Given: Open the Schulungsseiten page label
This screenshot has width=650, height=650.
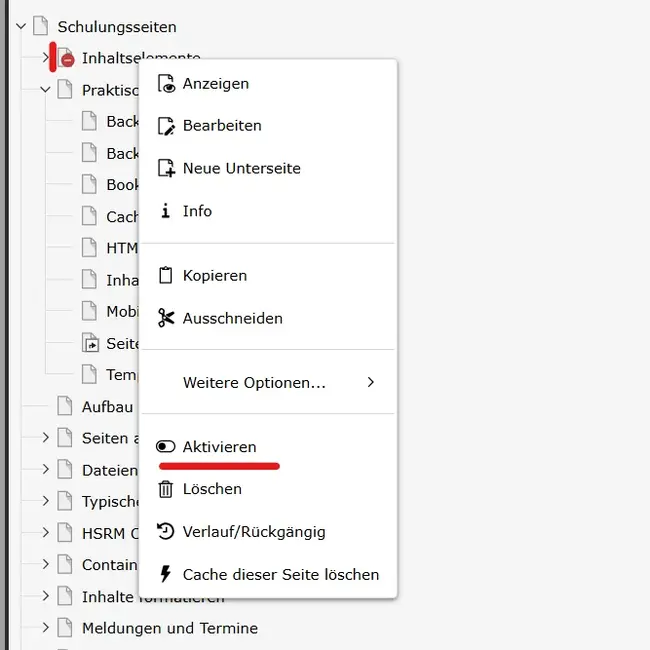Looking at the screenshot, I should [117, 27].
